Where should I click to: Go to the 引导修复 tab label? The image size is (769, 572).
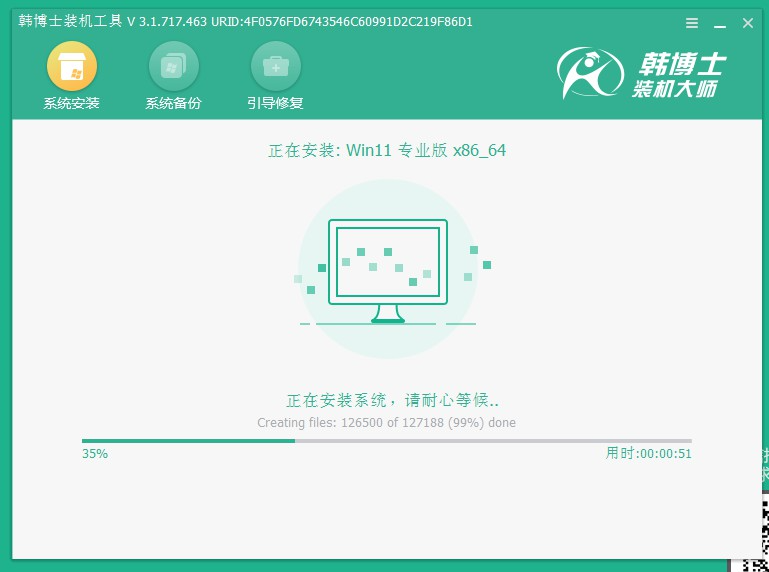click(x=275, y=103)
